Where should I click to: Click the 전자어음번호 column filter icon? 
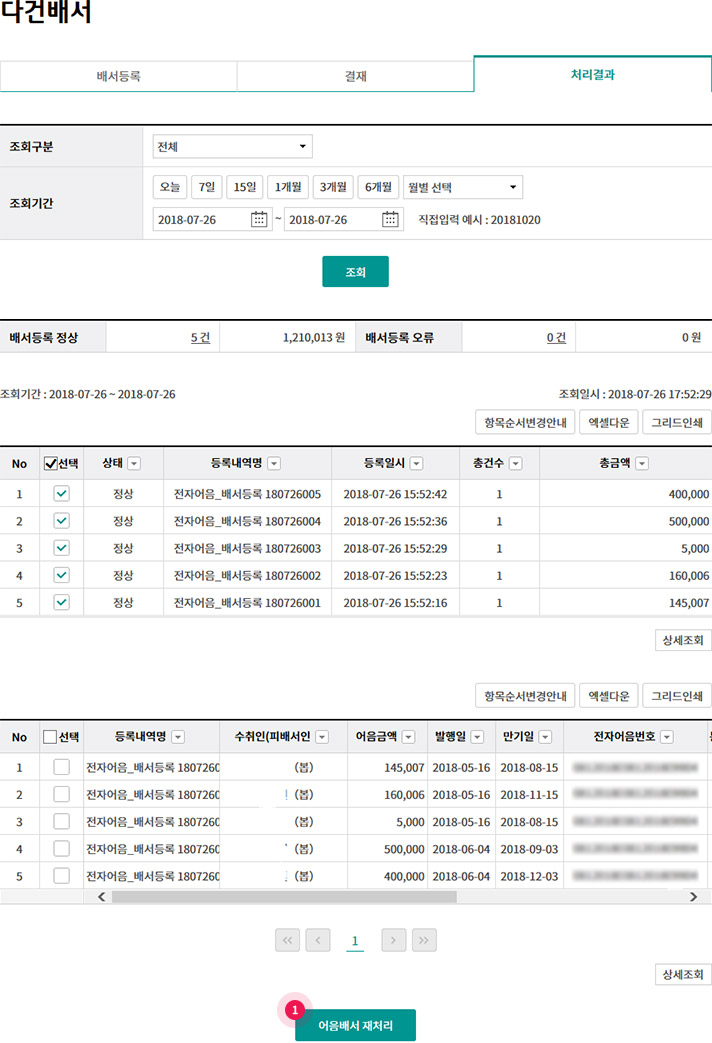coord(666,737)
